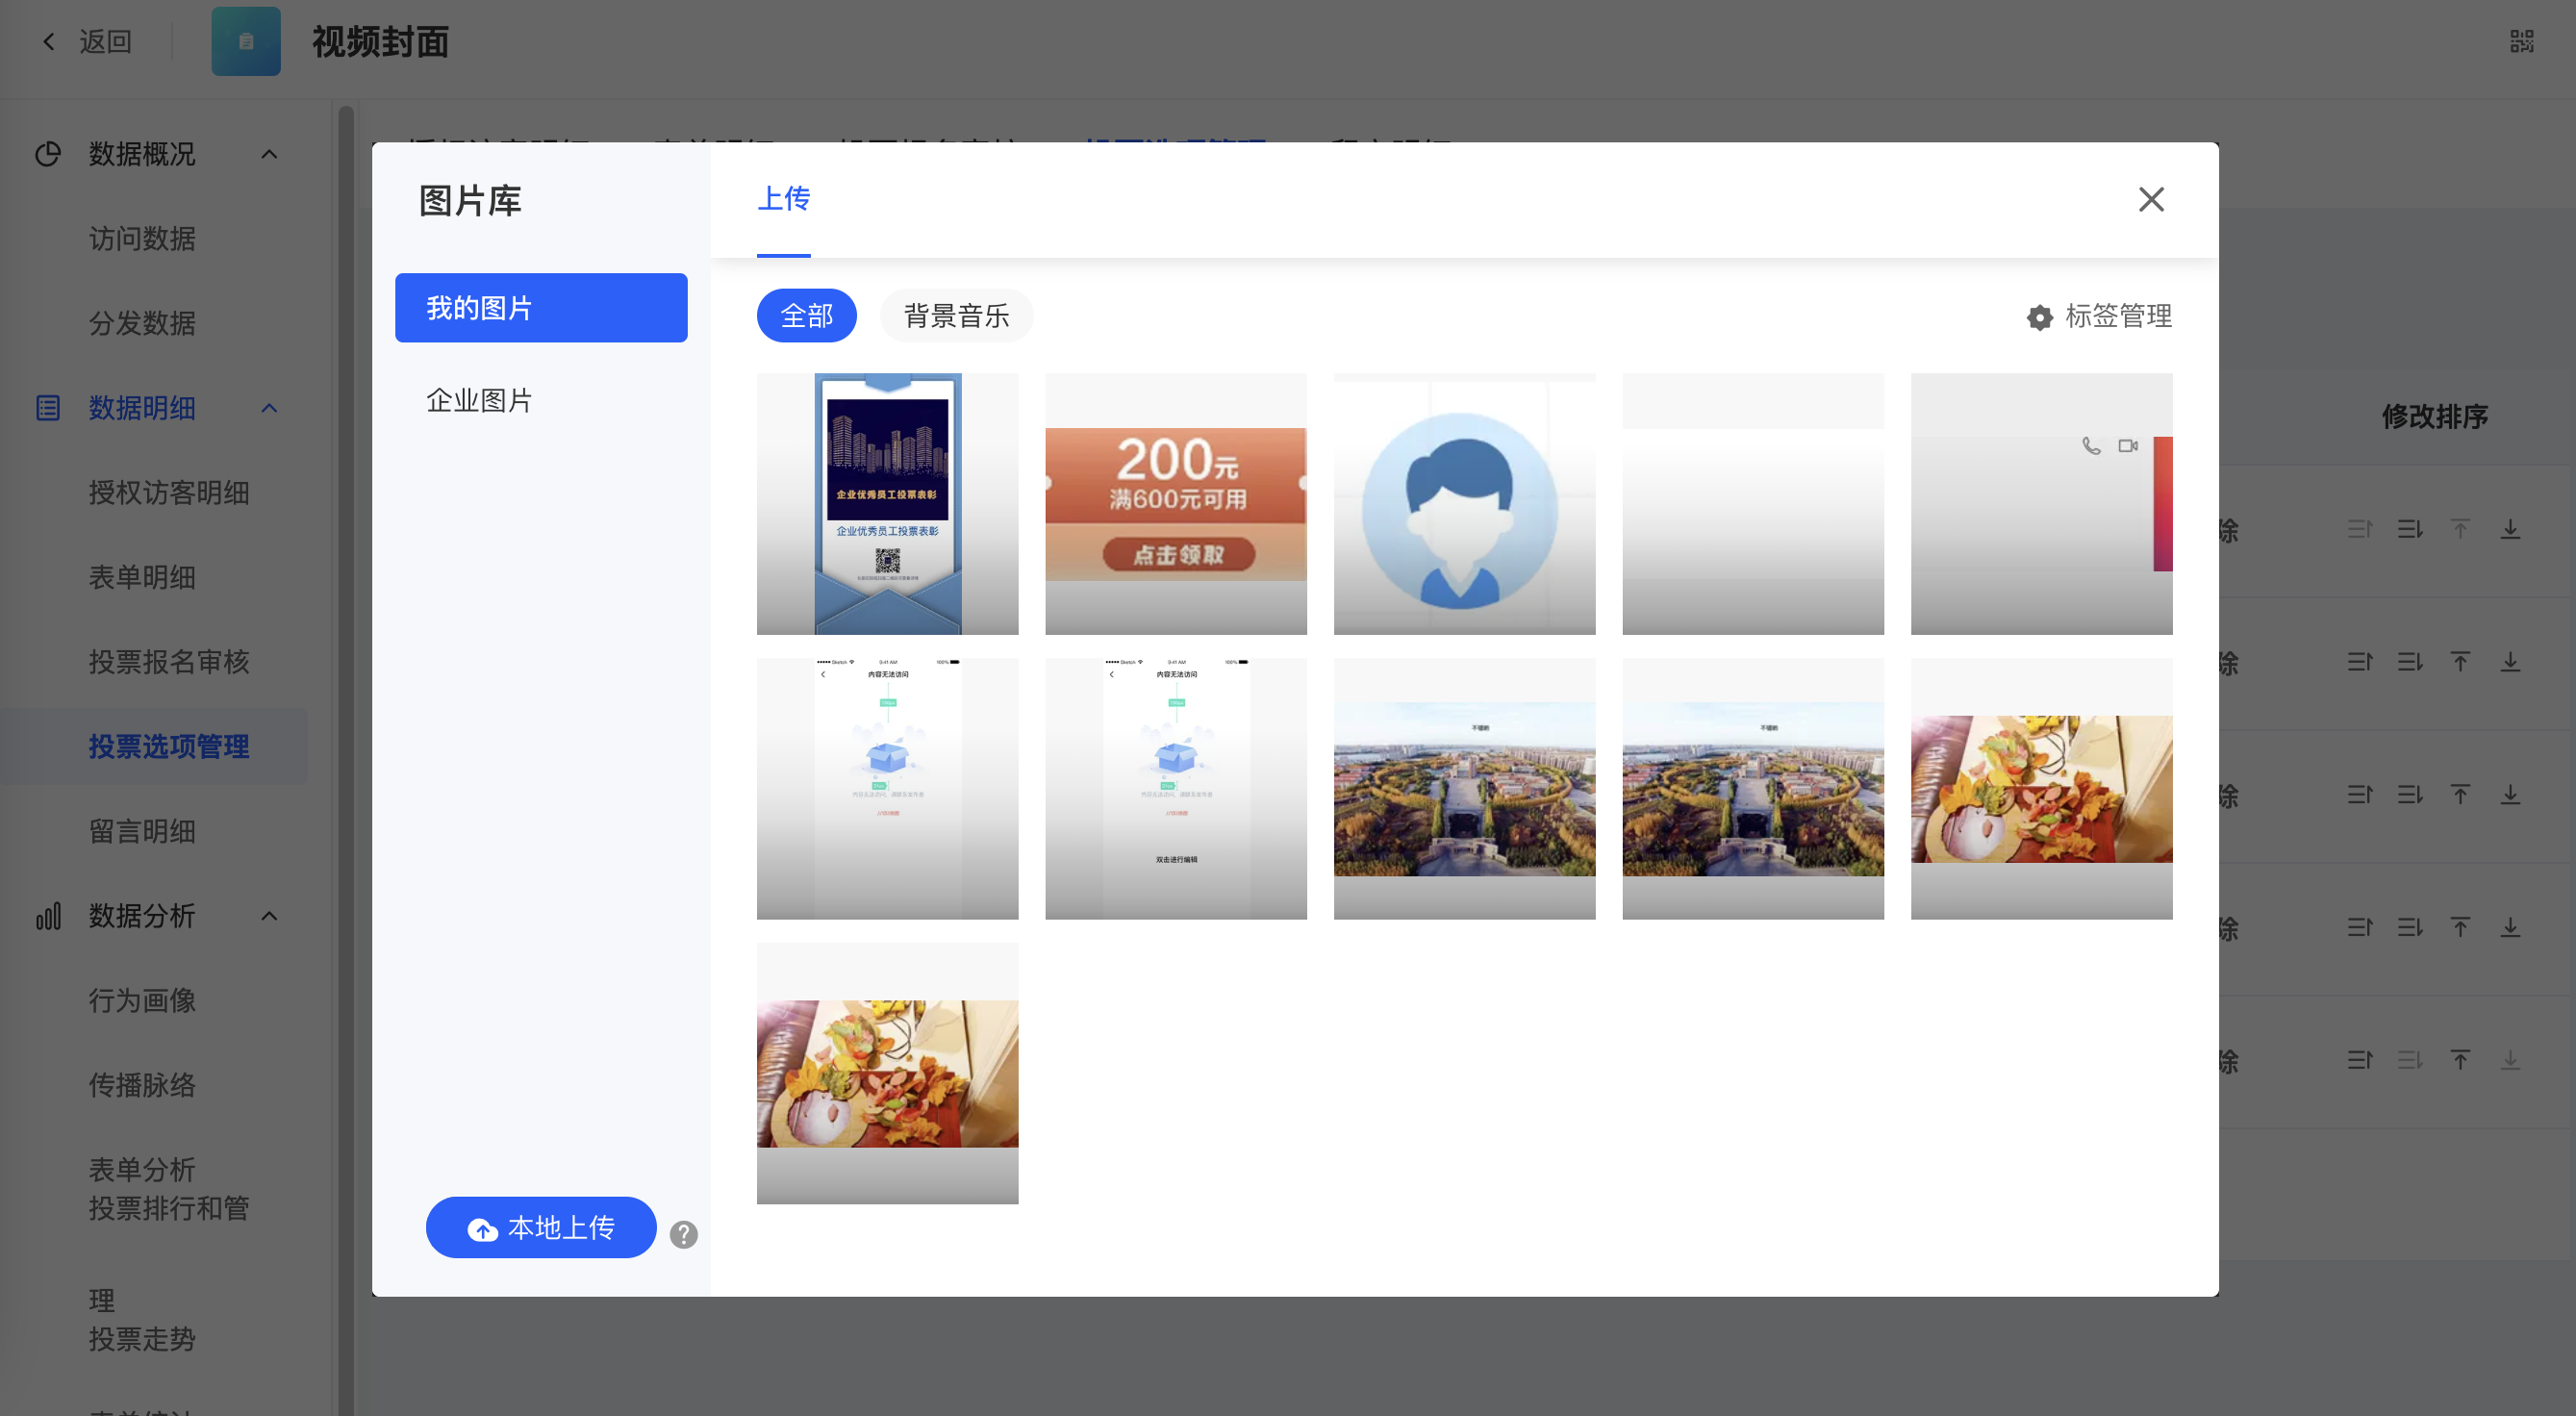The width and height of the screenshot is (2576, 1416).
Task: Click the help question mark icon
Action: (683, 1234)
